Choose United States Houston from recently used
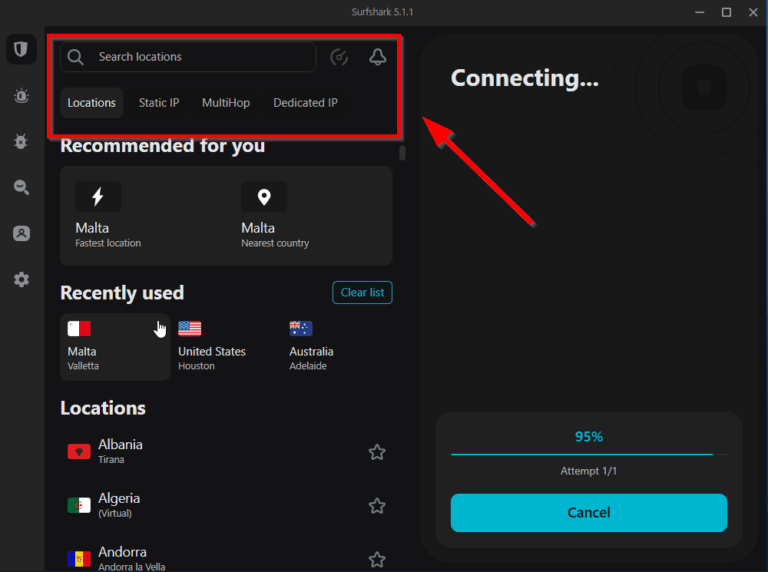 [212, 346]
